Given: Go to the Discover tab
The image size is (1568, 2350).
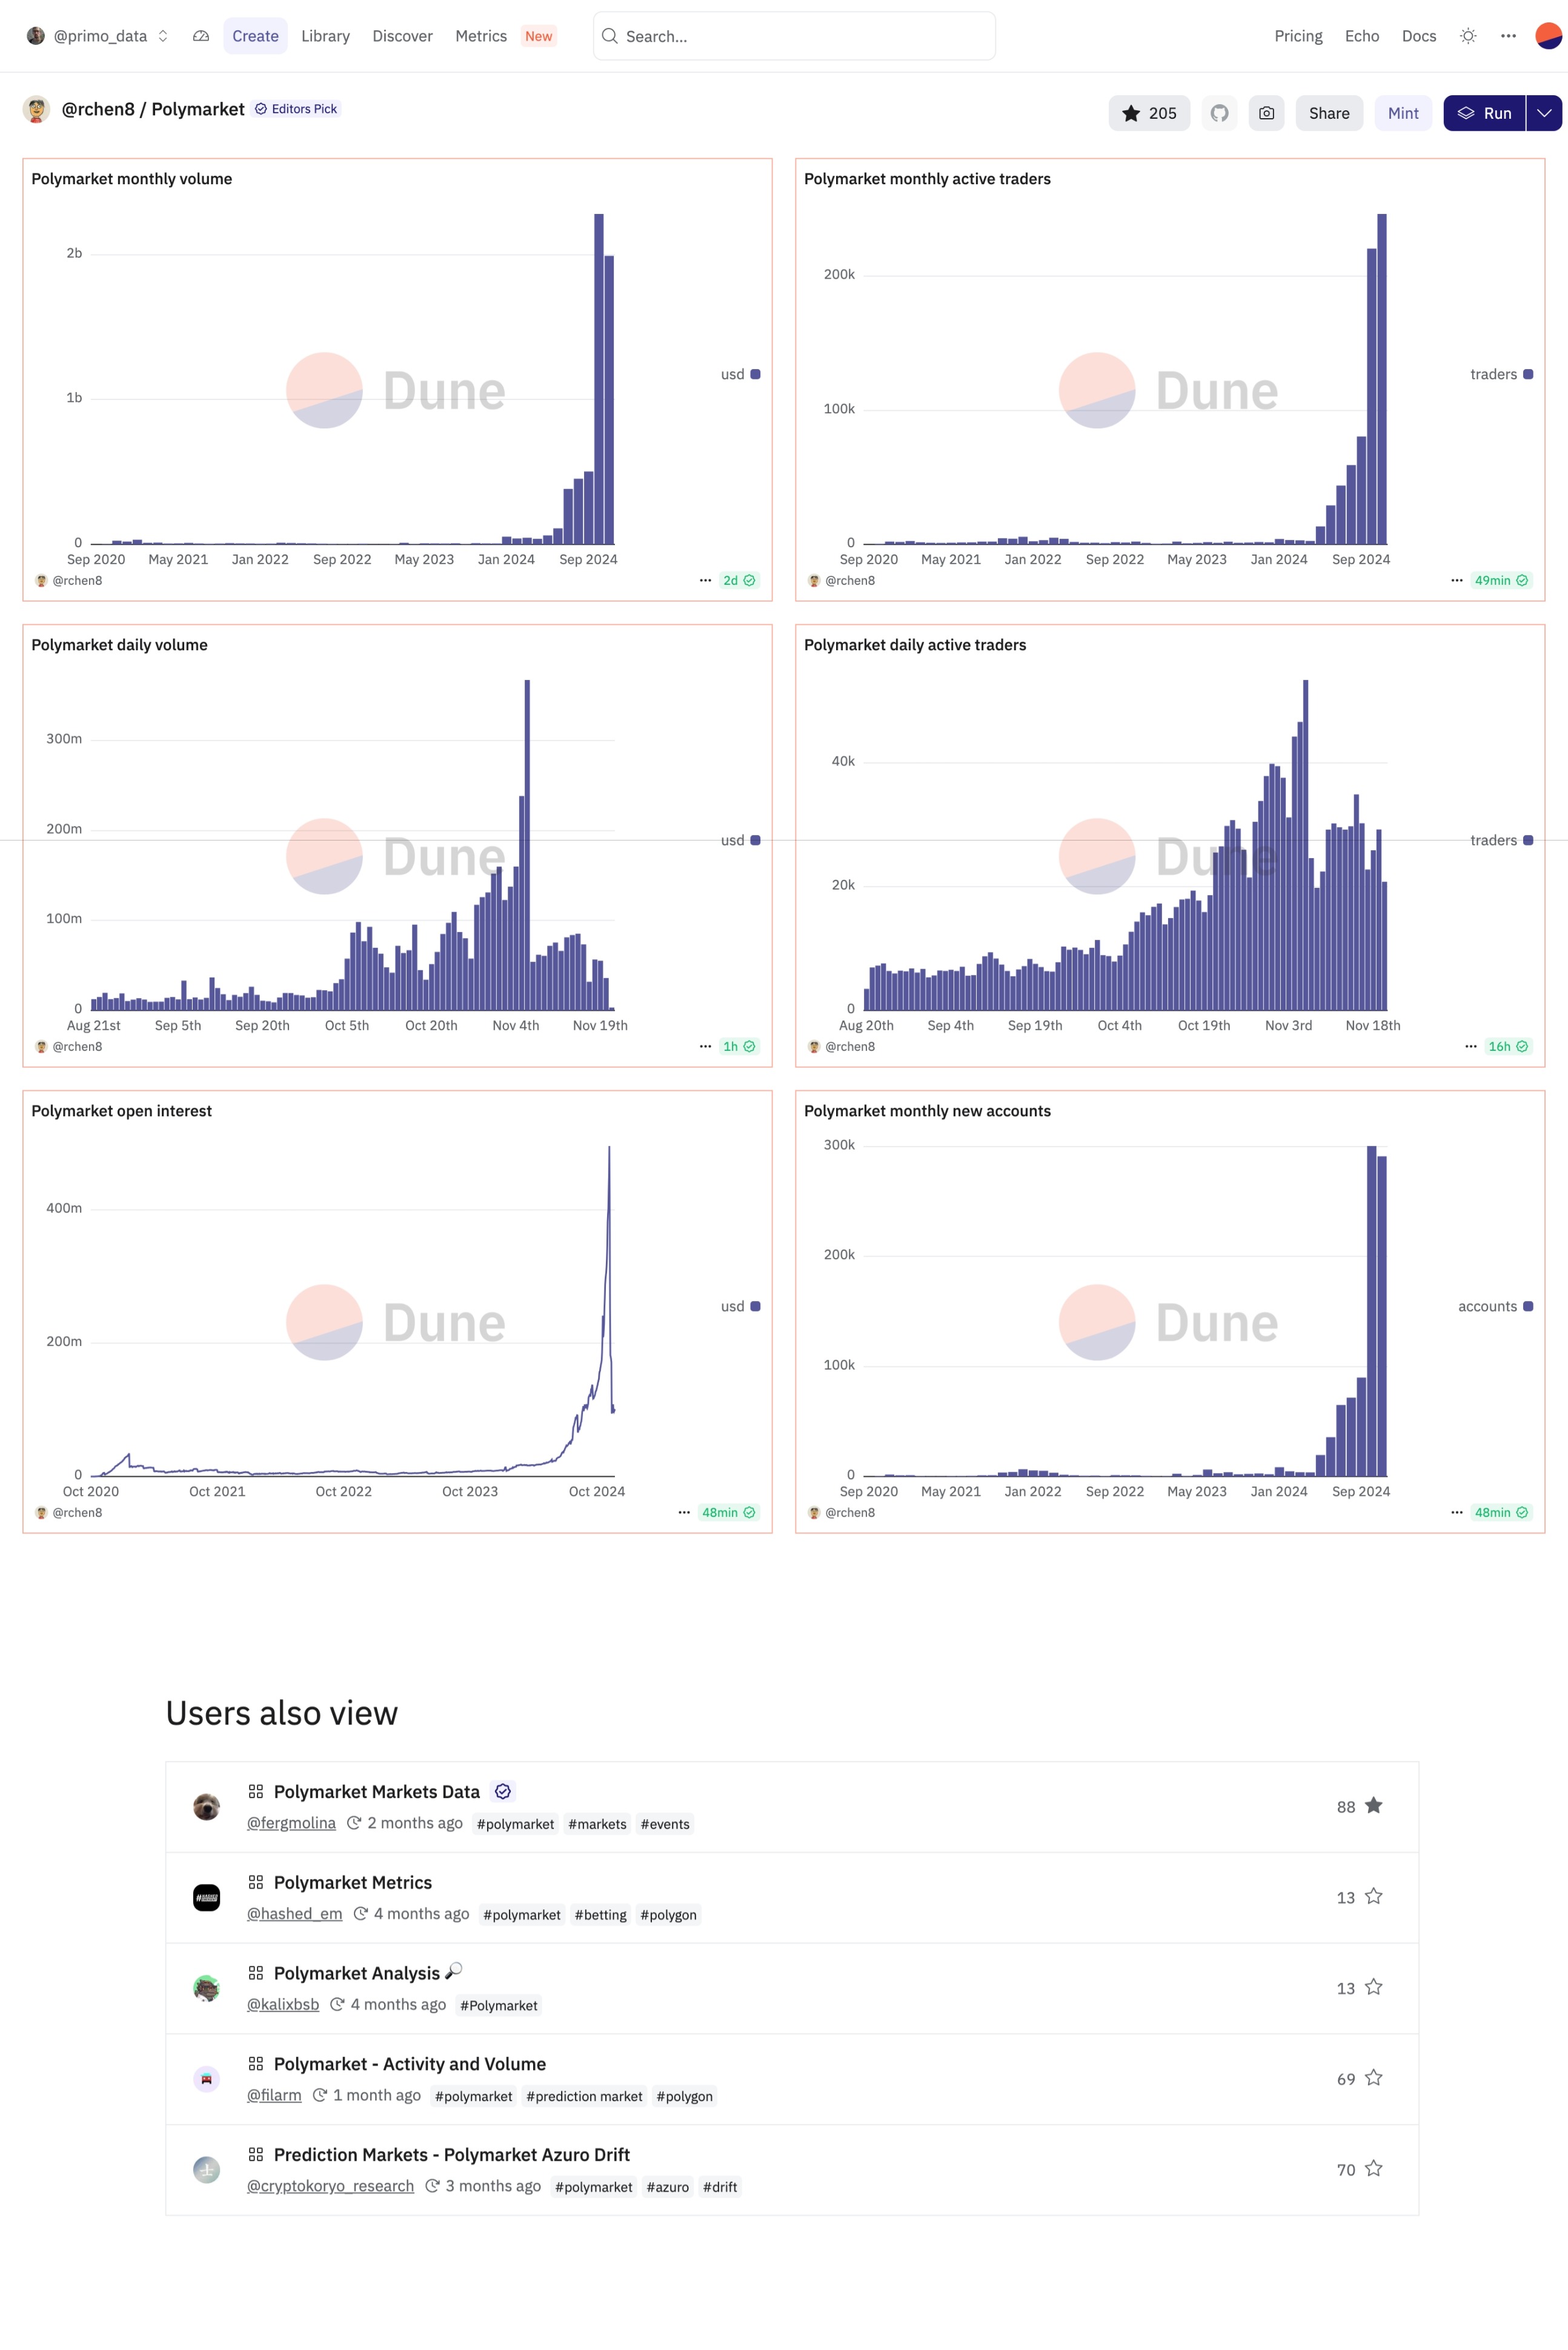Looking at the screenshot, I should pos(402,36).
